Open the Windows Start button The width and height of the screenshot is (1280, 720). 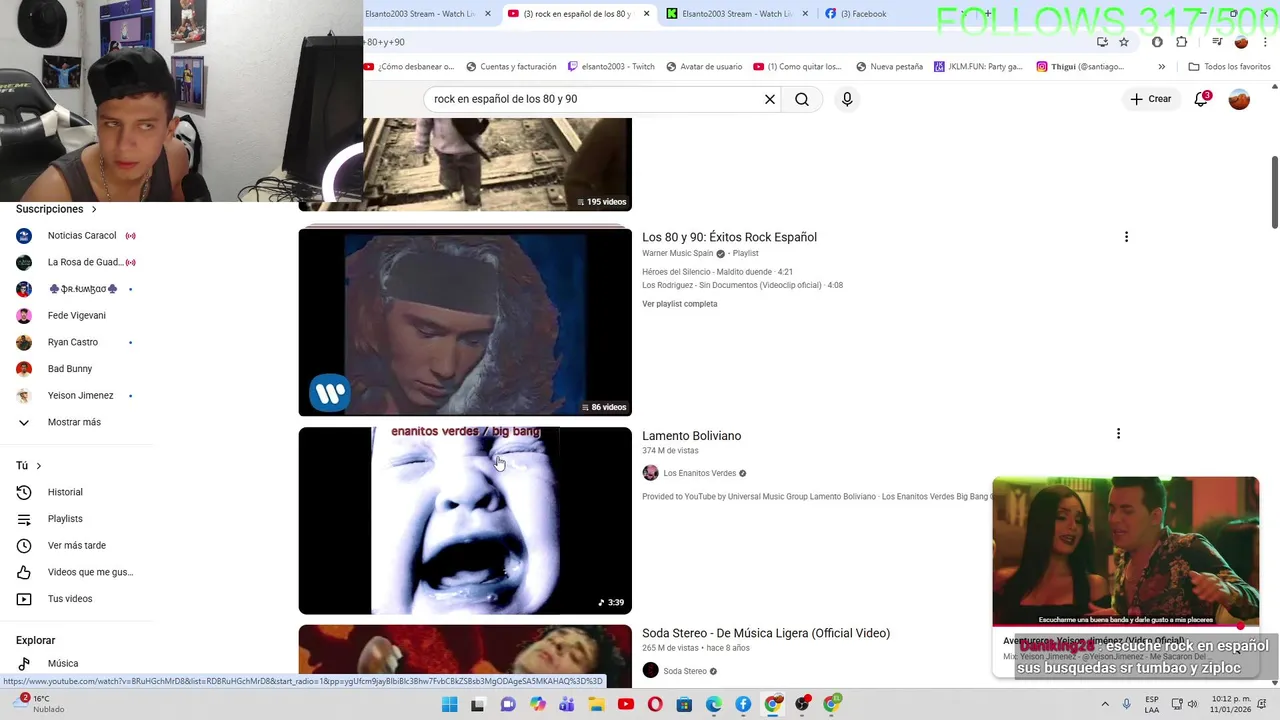pyautogui.click(x=450, y=704)
